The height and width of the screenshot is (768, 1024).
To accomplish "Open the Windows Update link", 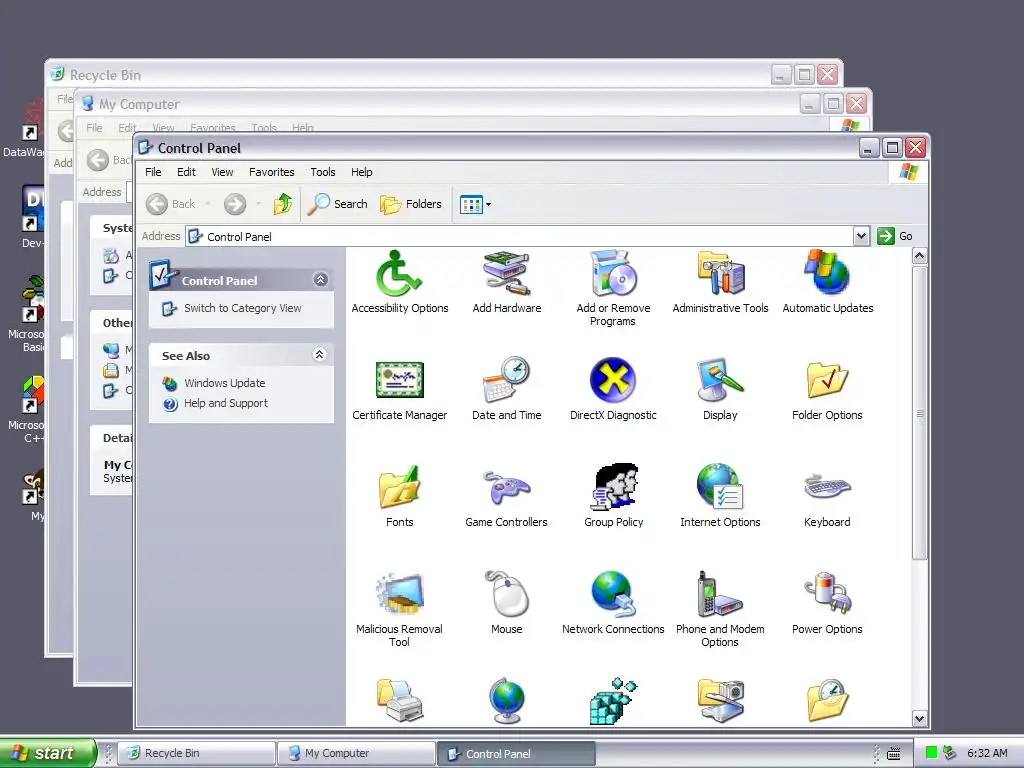I will click(x=225, y=383).
